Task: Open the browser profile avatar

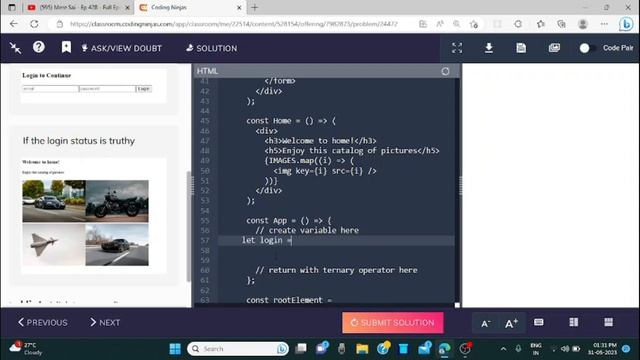Action: (x=582, y=24)
